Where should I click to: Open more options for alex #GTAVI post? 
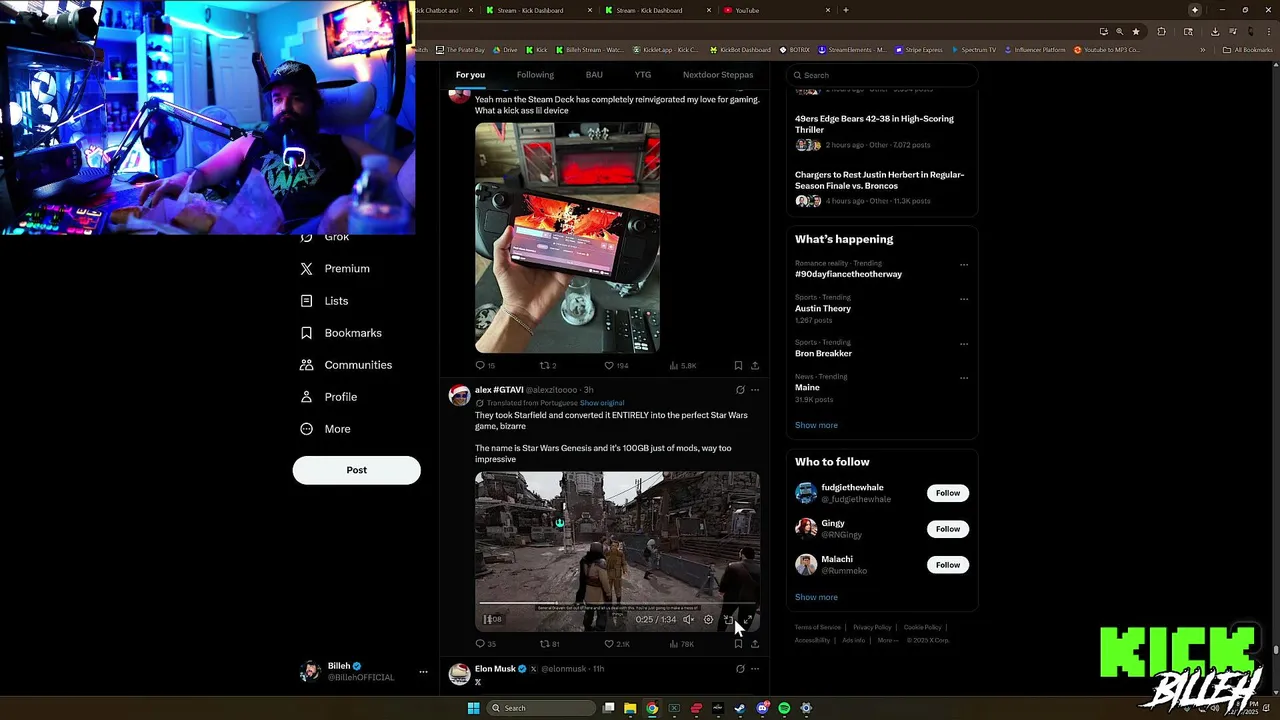tap(755, 390)
